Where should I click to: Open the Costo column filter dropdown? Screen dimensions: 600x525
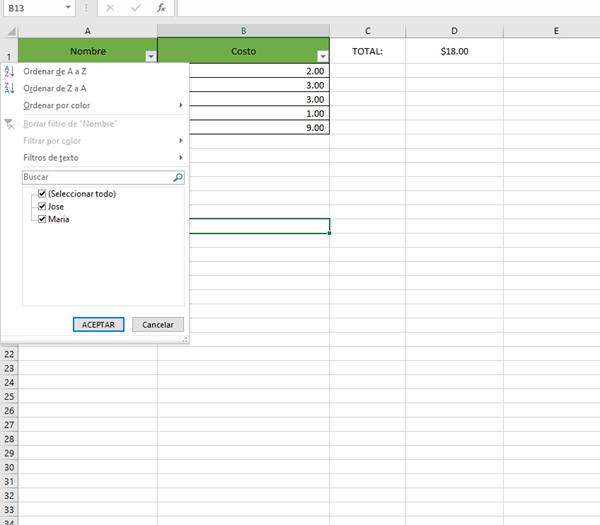[323, 57]
